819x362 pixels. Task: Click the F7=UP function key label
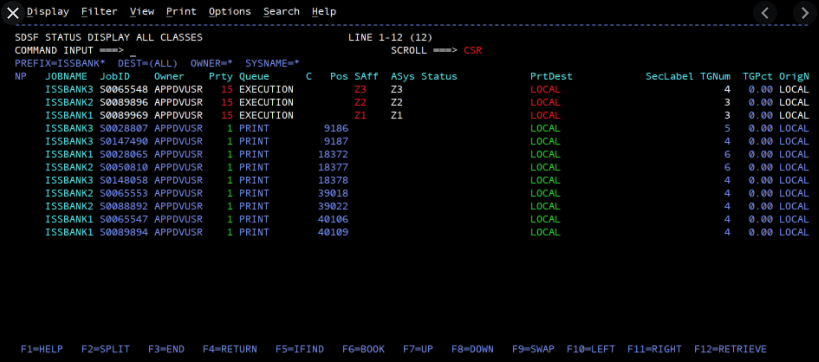click(418, 349)
